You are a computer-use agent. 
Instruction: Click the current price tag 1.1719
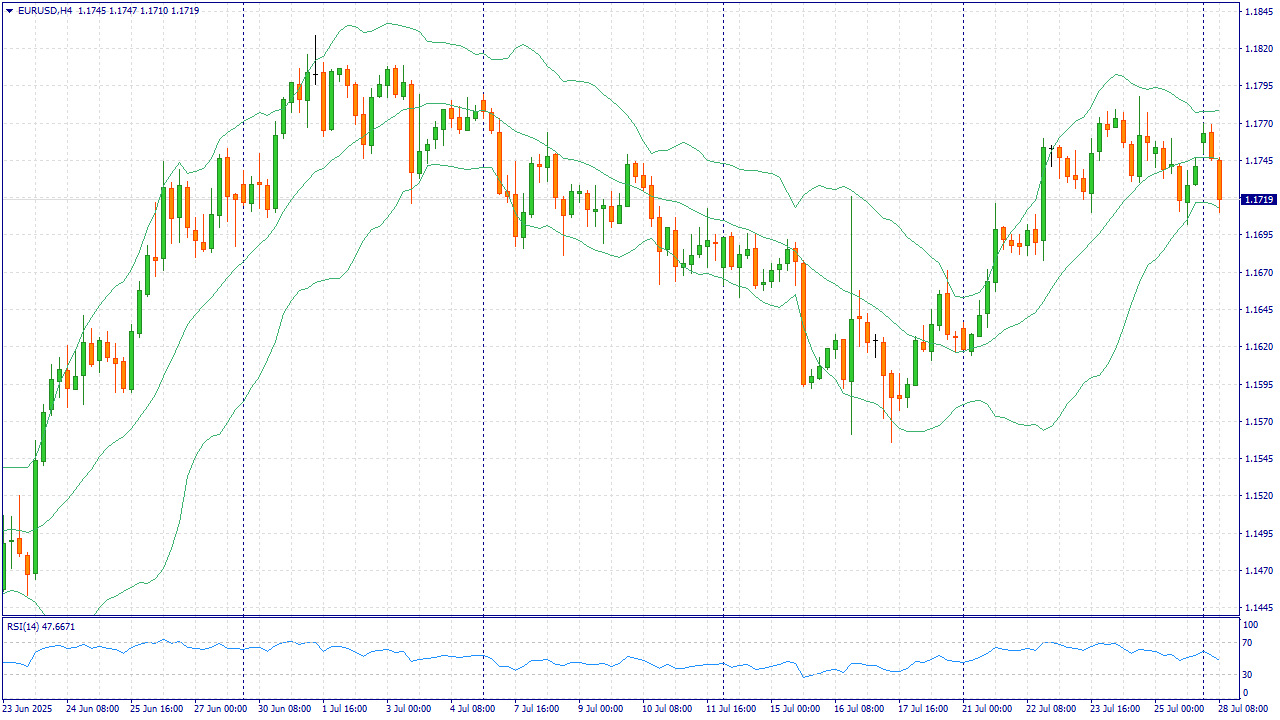click(x=1258, y=200)
